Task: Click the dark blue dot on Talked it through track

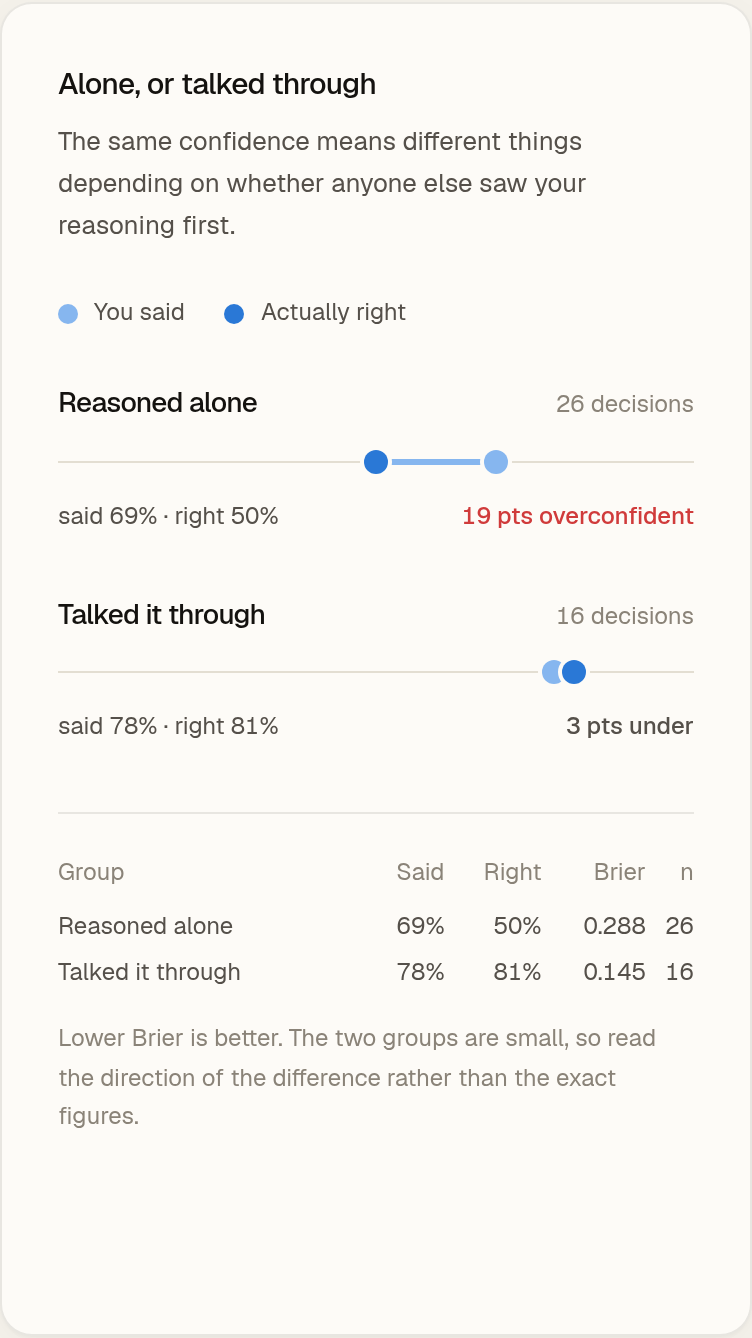Action: pos(574,672)
